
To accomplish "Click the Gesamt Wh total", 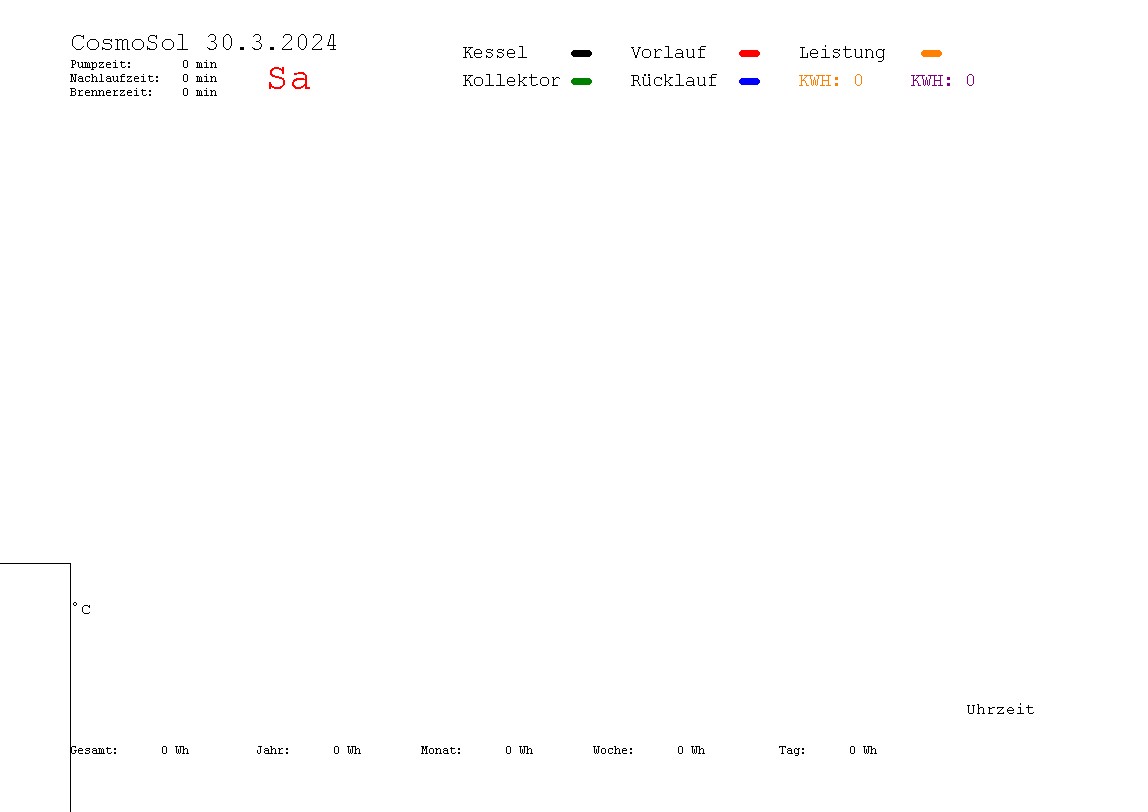I will point(174,750).
